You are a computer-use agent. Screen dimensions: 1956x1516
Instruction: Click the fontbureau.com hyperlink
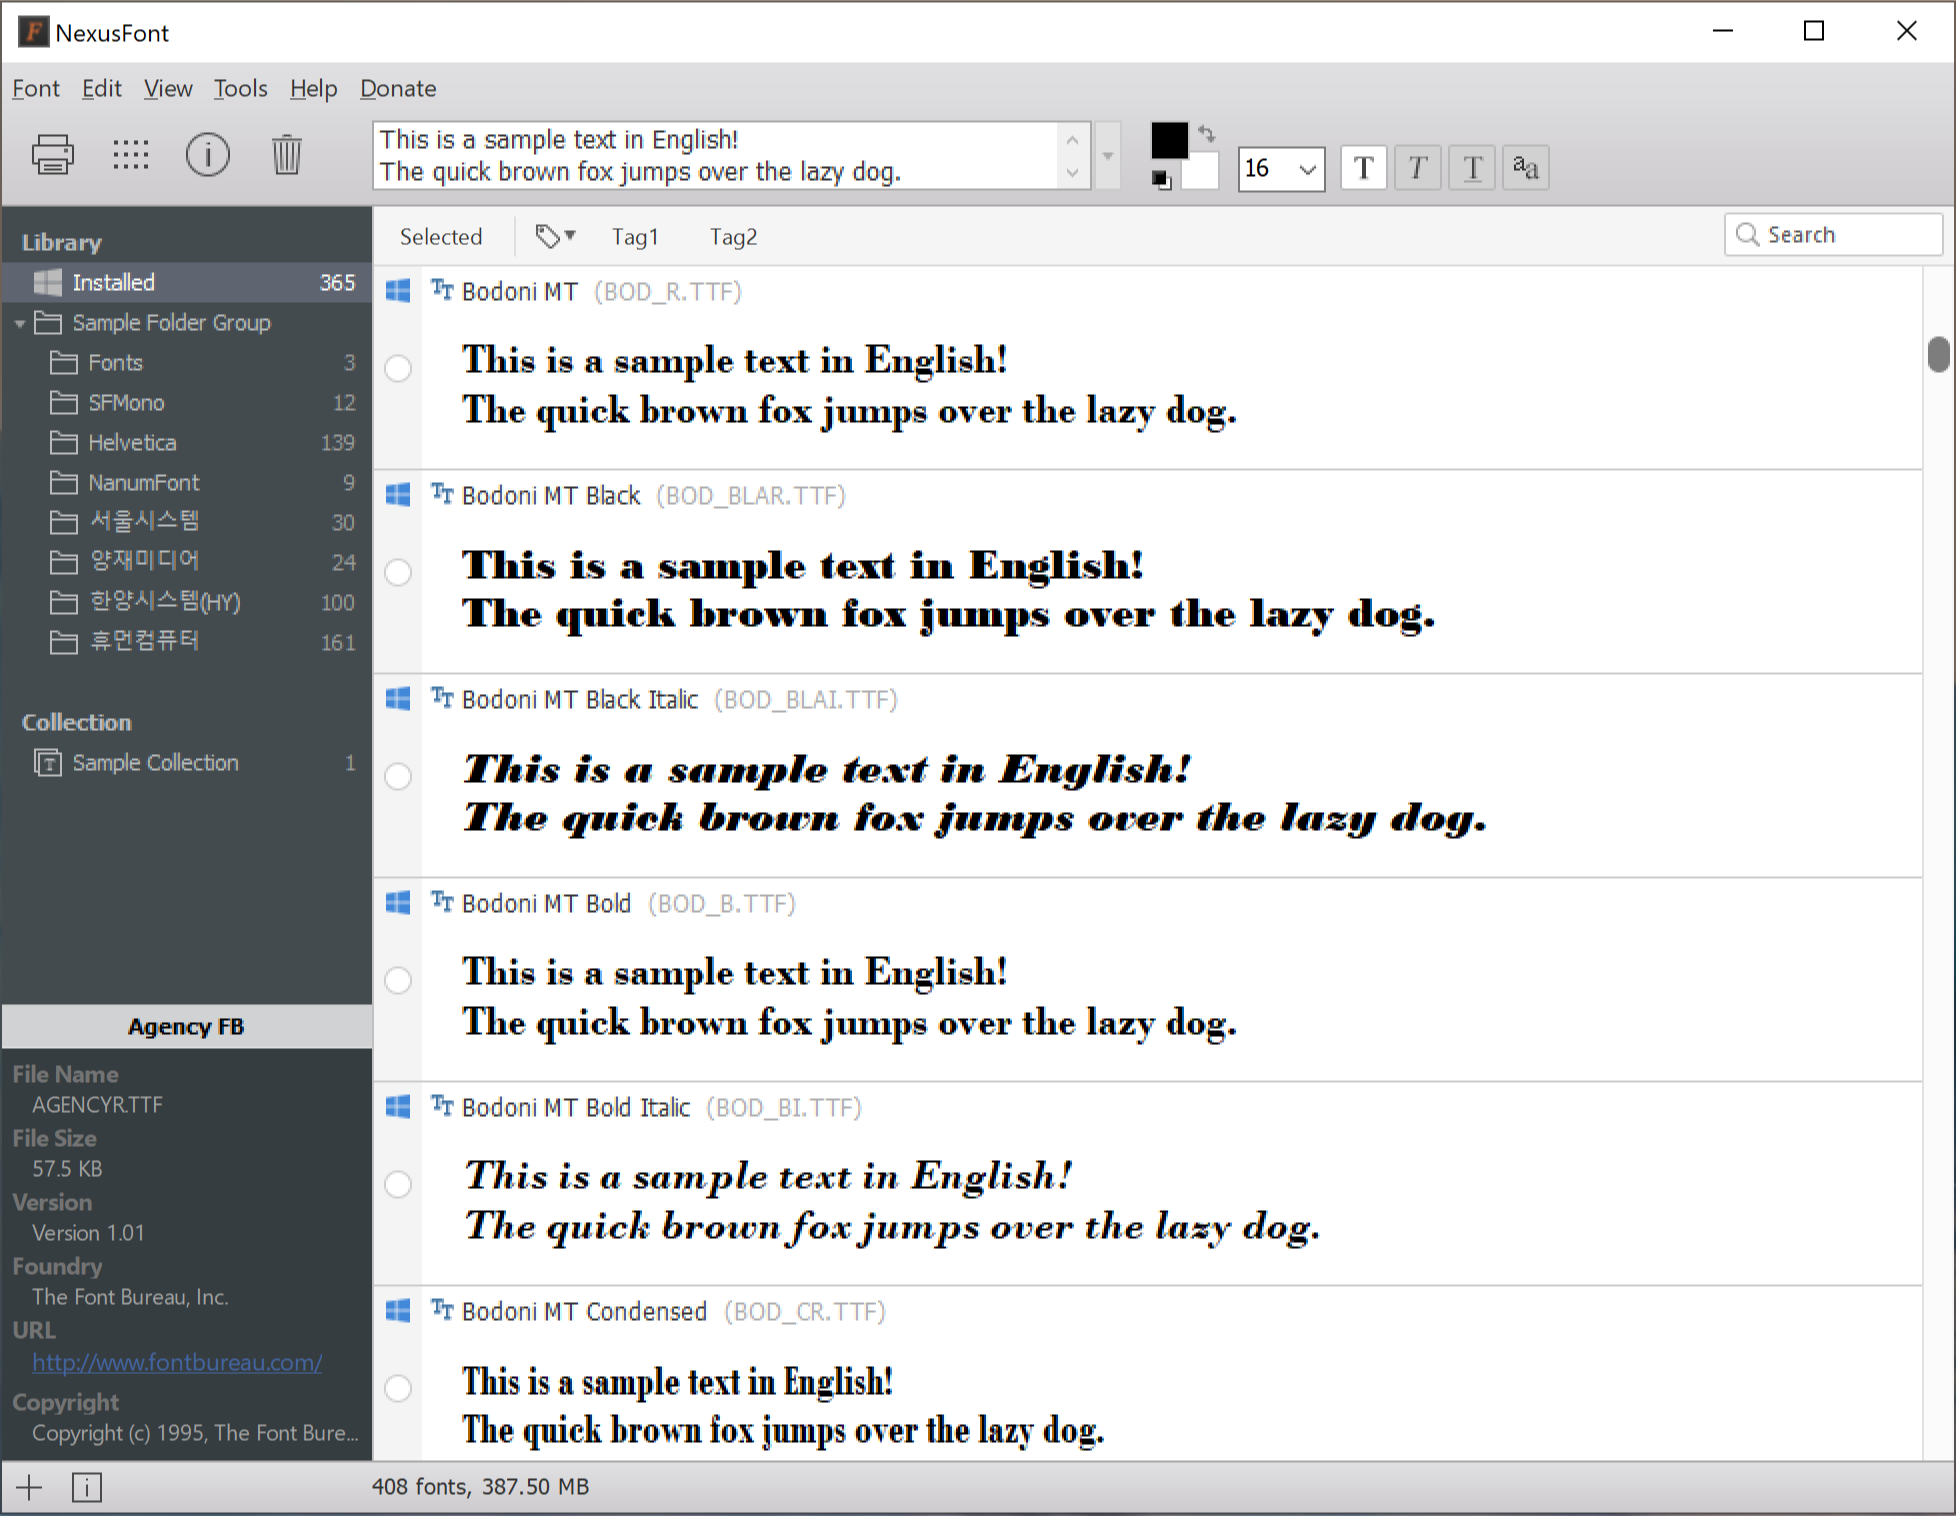pyautogui.click(x=176, y=1362)
